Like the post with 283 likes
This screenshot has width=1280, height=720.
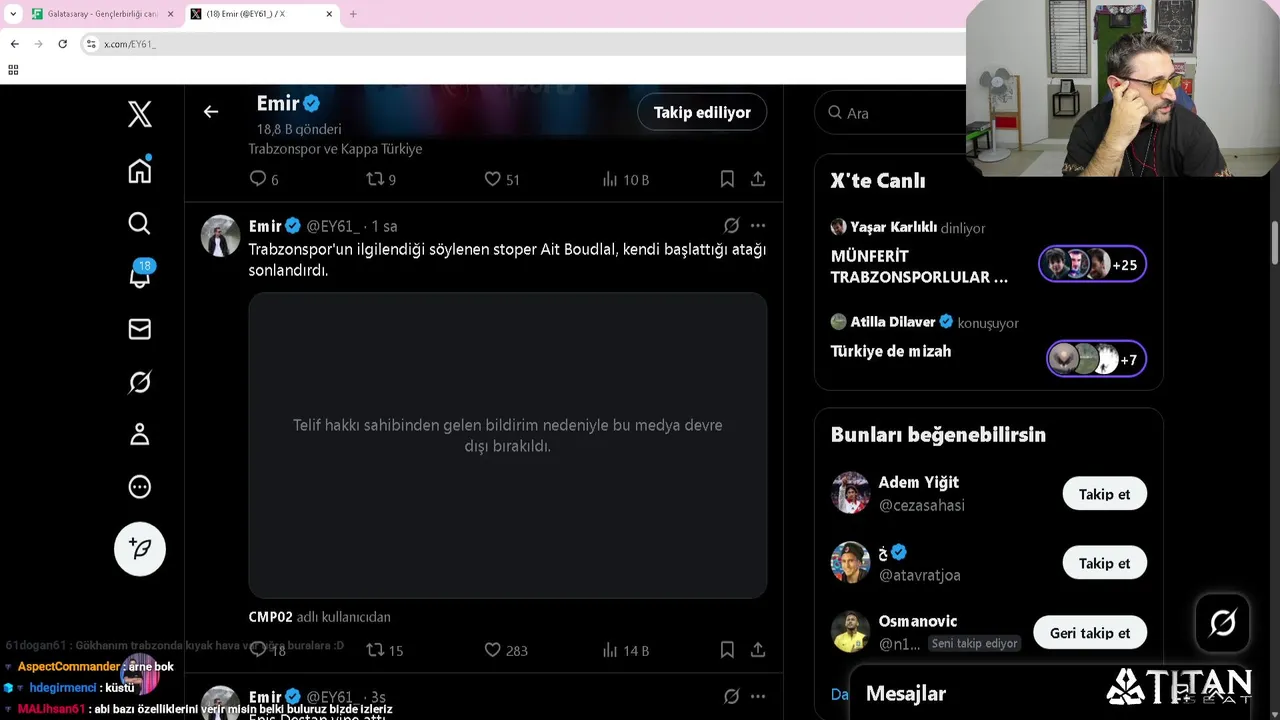coord(506,650)
